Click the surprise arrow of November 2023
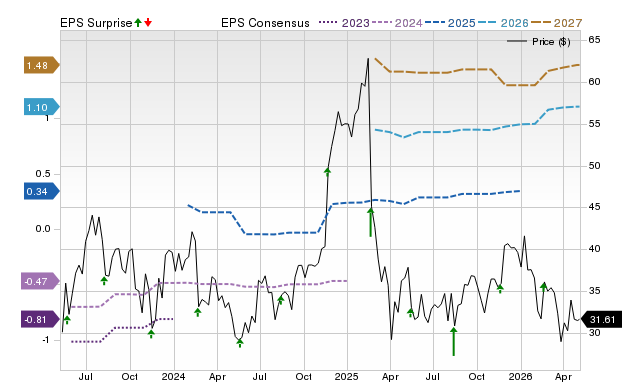Viewport: 640px width, 382px height. [151, 334]
